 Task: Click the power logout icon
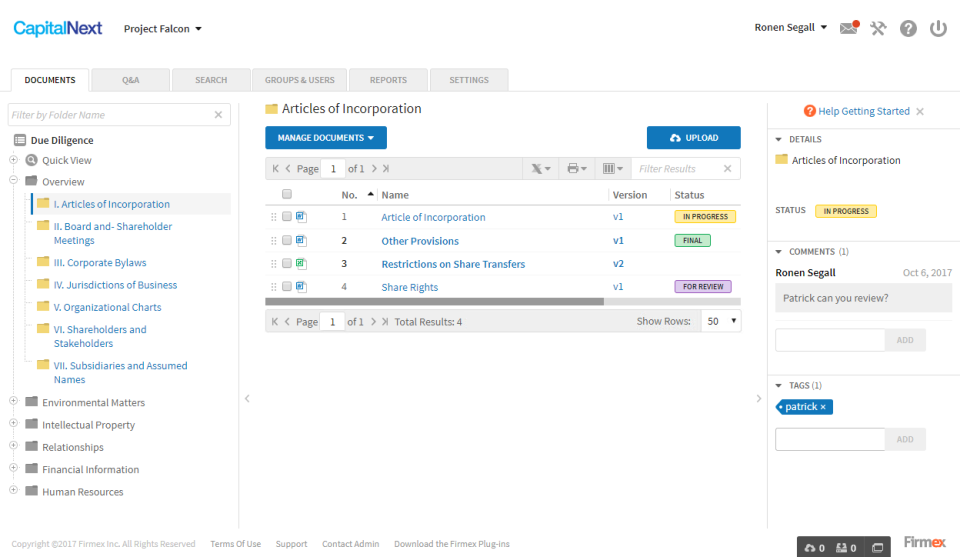(x=938, y=28)
